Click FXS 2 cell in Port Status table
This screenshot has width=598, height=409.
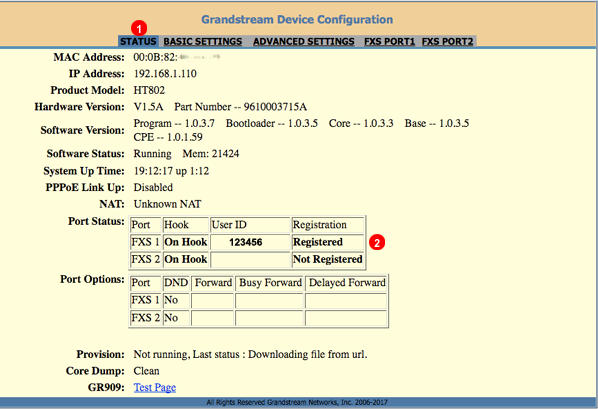coord(145,259)
